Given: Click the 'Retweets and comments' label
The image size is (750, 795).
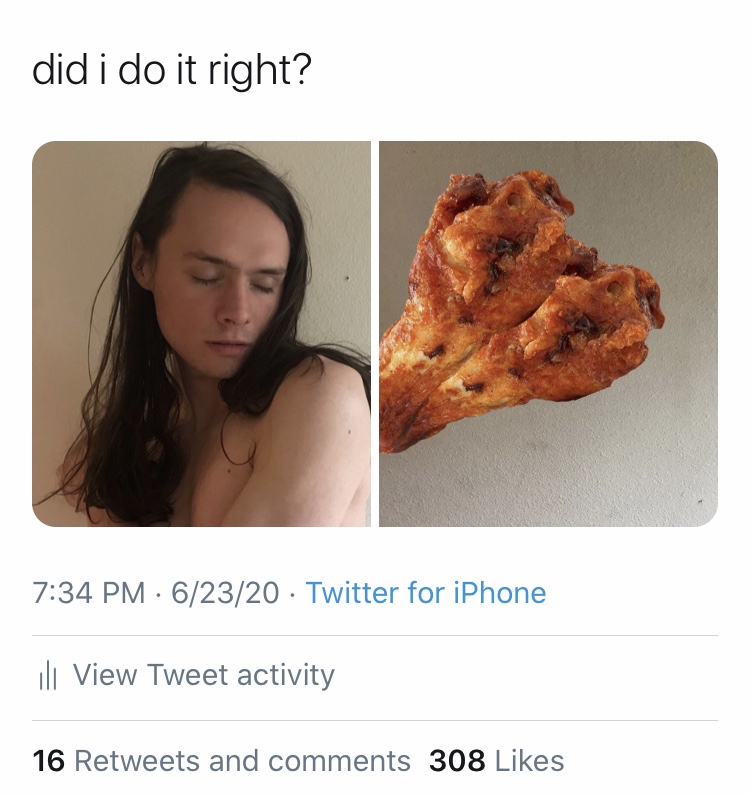Looking at the screenshot, I should click(242, 761).
